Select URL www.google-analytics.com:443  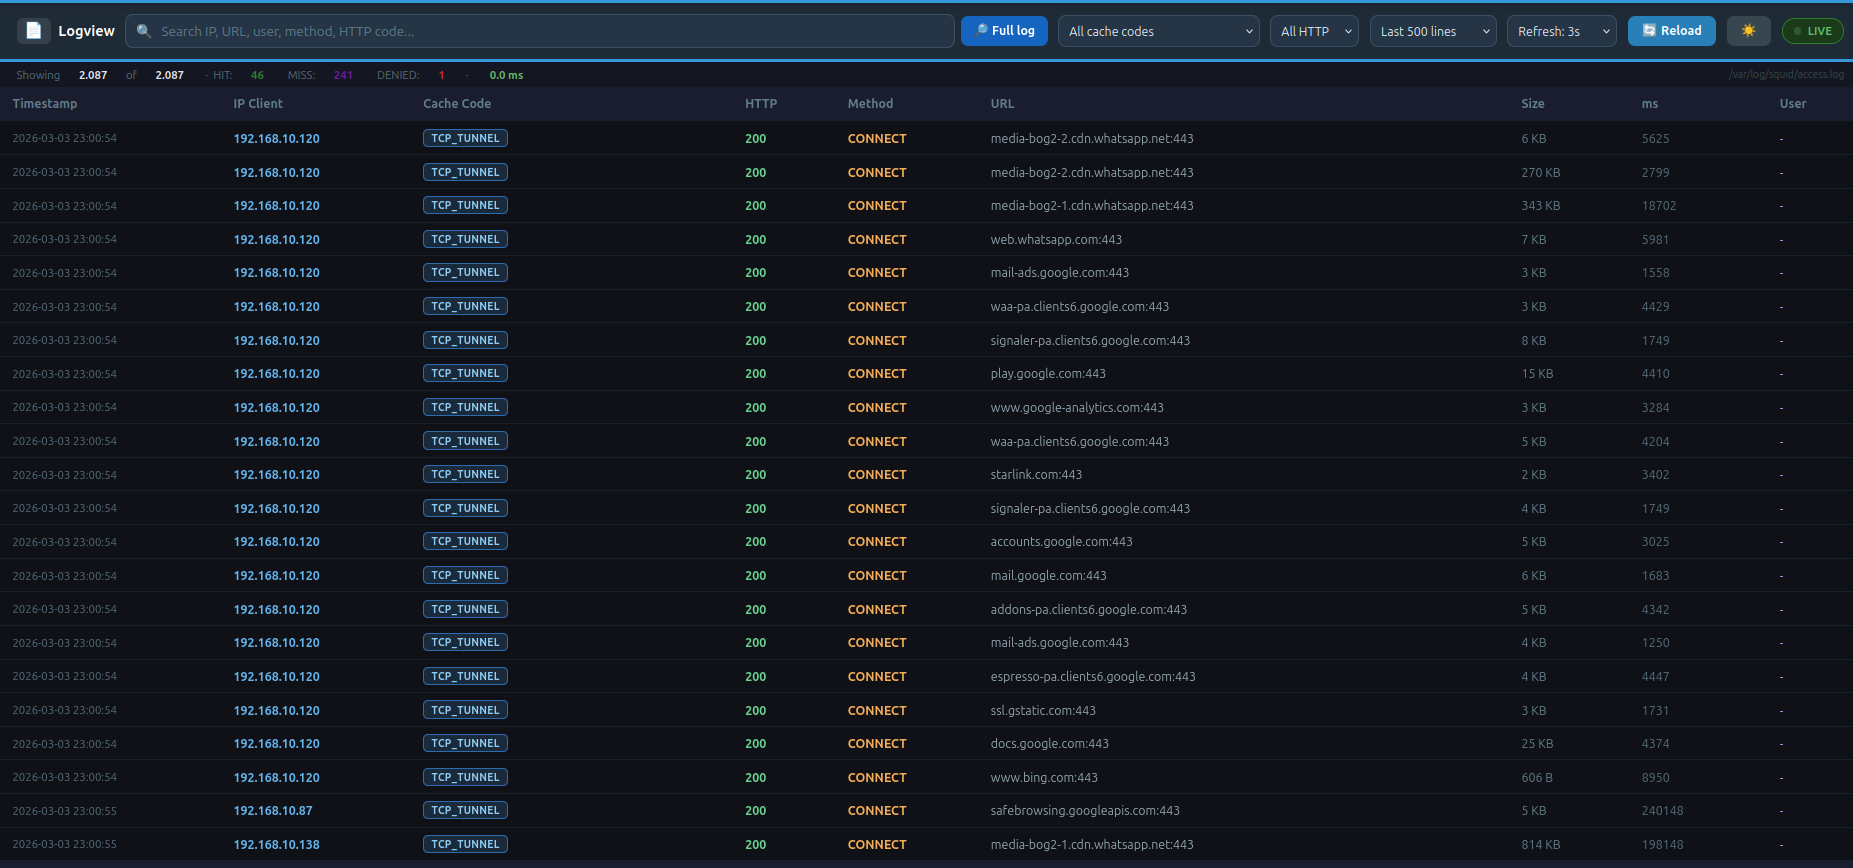[x=1077, y=408]
